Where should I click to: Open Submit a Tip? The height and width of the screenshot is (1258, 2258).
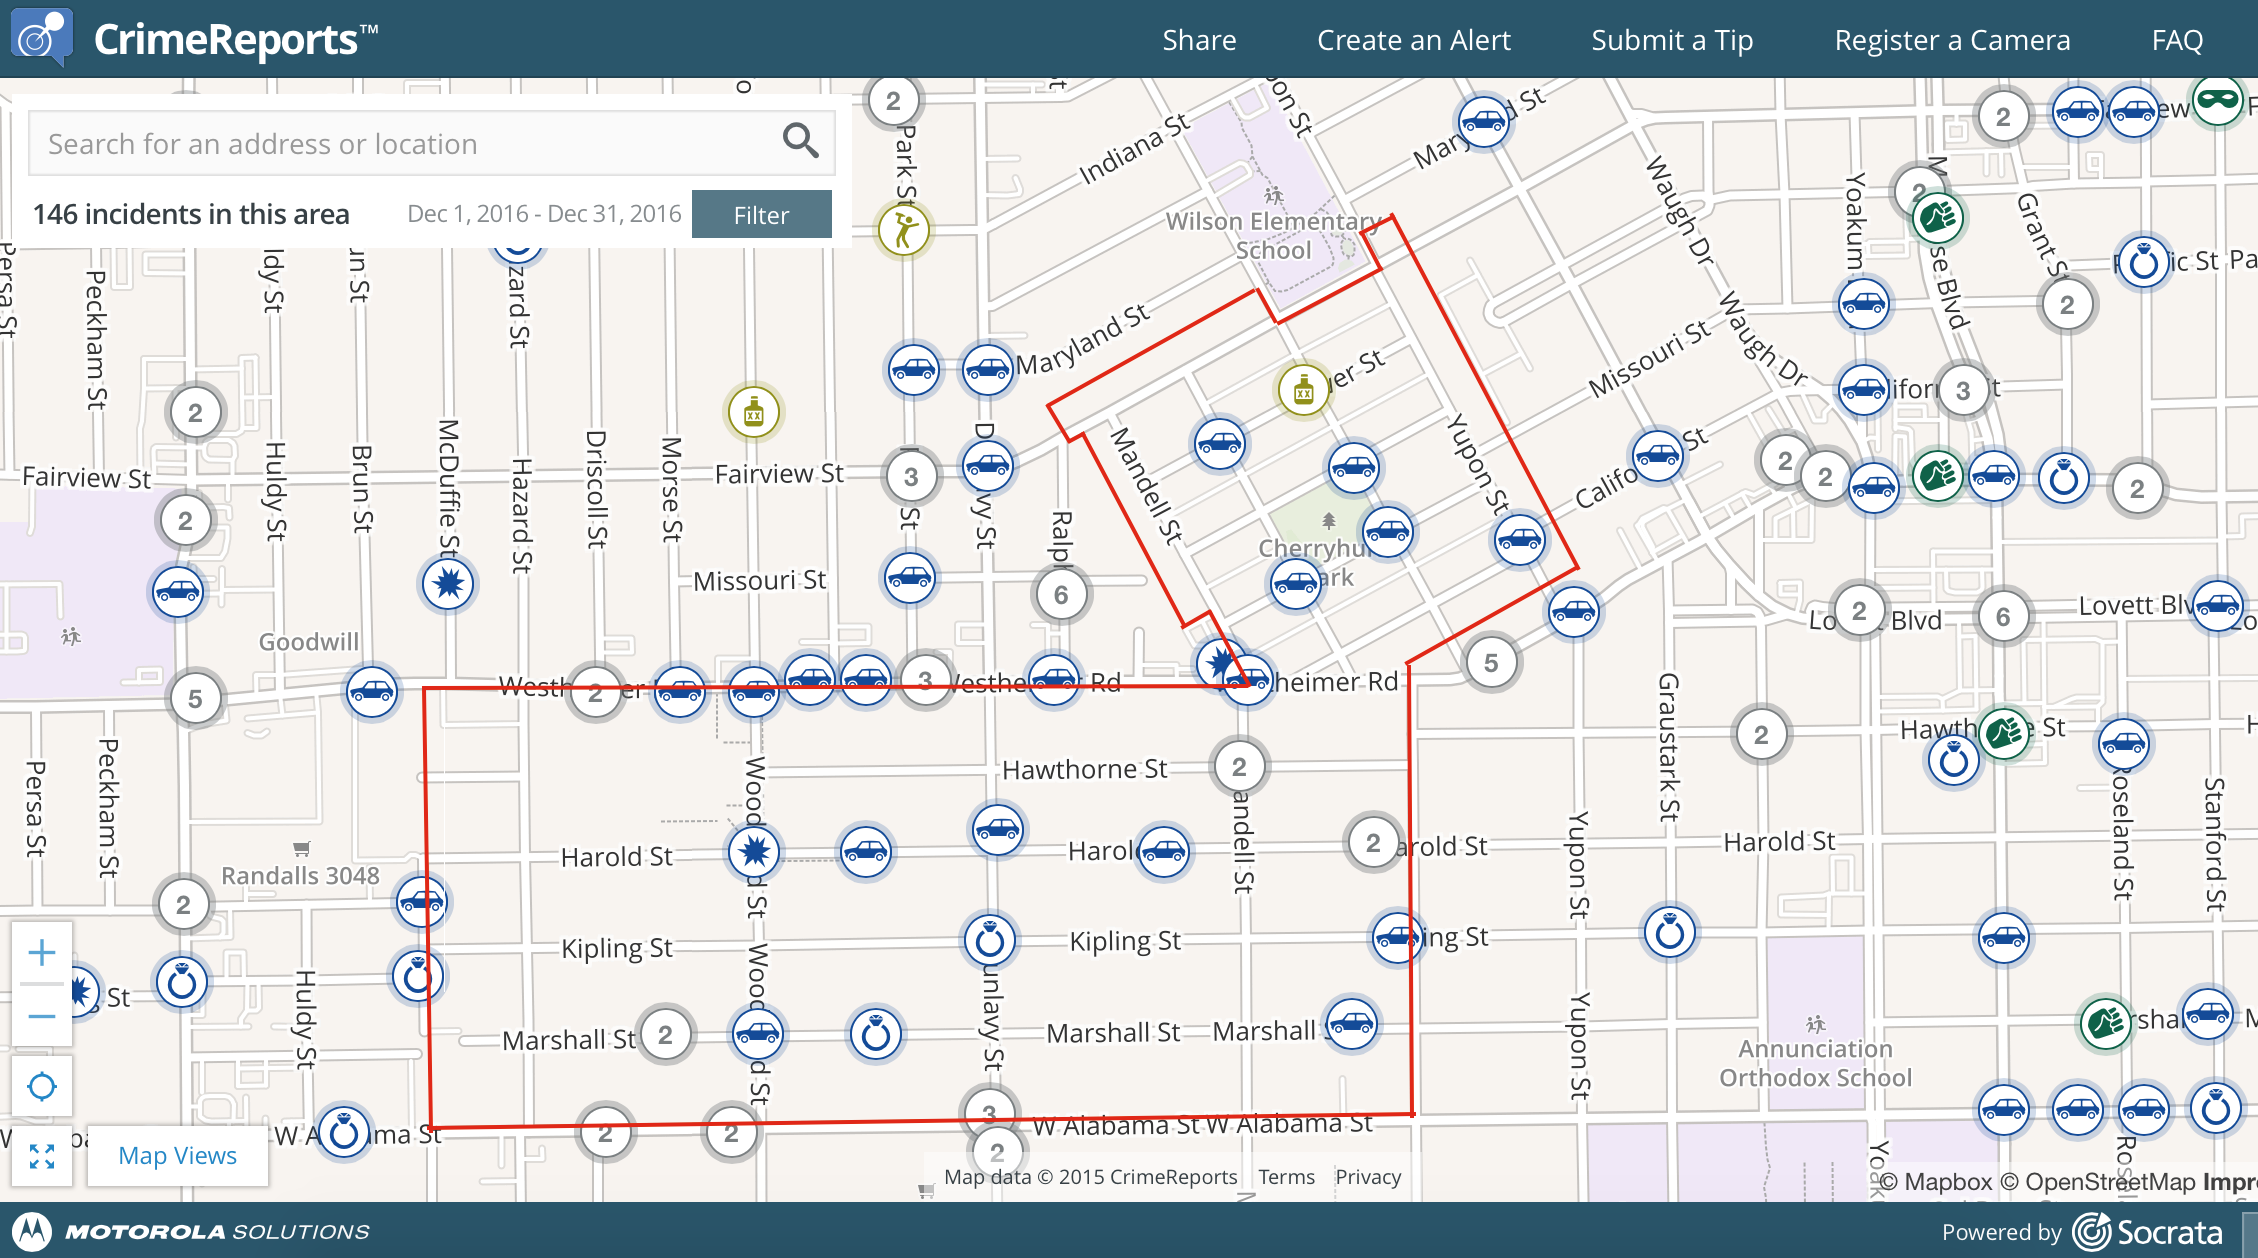[x=1672, y=40]
